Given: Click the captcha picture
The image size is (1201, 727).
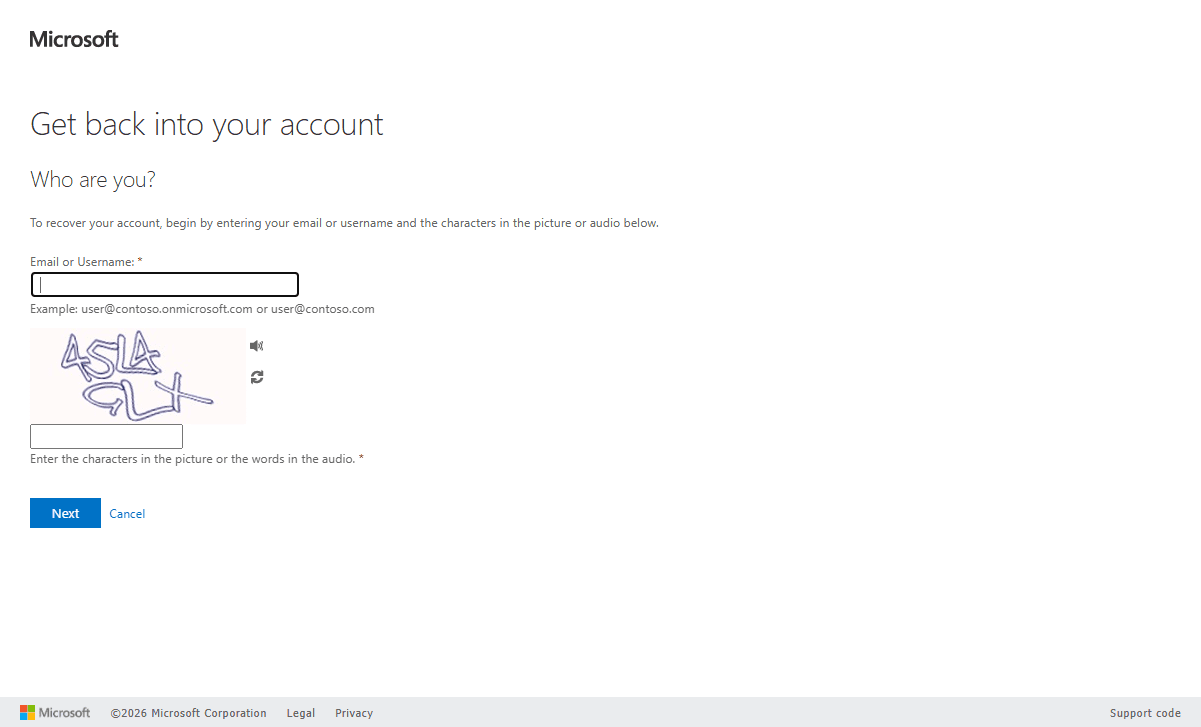Looking at the screenshot, I should pos(137,375).
